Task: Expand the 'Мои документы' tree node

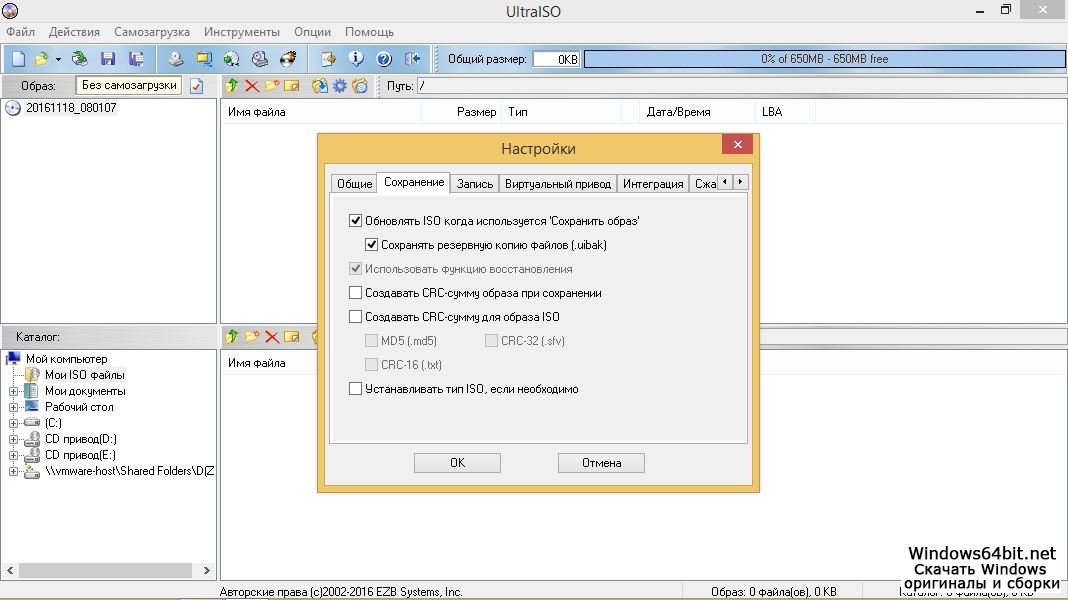Action: pyautogui.click(x=14, y=391)
